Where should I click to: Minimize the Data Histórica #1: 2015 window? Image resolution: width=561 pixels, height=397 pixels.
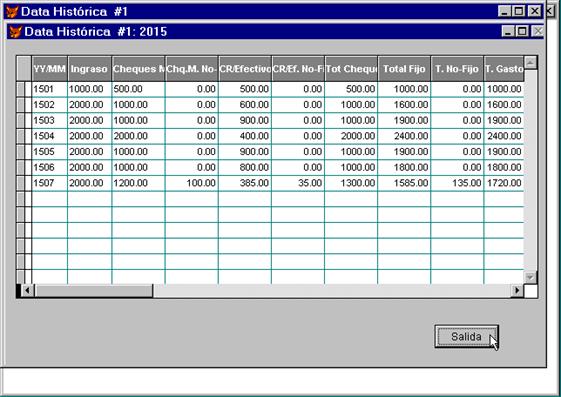pyautogui.click(x=508, y=31)
